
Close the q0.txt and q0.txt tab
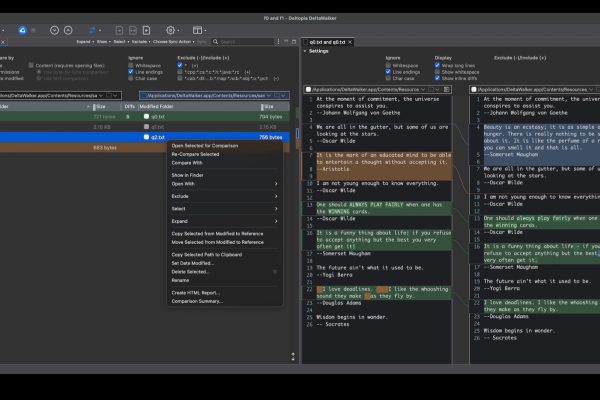tap(350, 42)
